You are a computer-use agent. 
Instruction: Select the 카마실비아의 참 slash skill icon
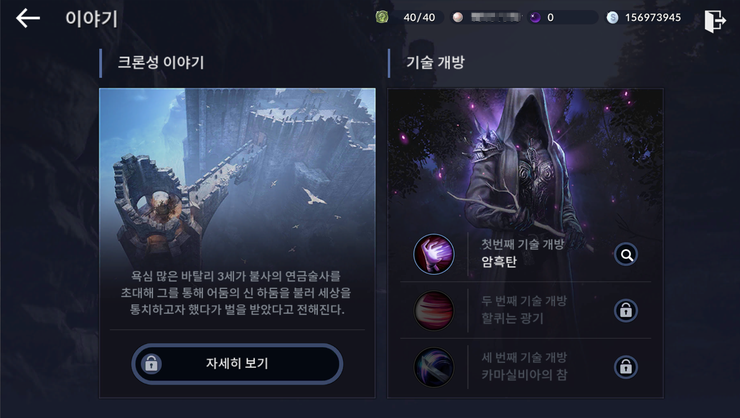point(434,367)
